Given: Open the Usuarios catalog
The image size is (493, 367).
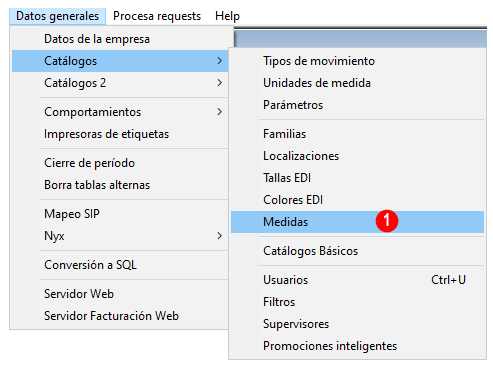Looking at the screenshot, I should 357,280.
